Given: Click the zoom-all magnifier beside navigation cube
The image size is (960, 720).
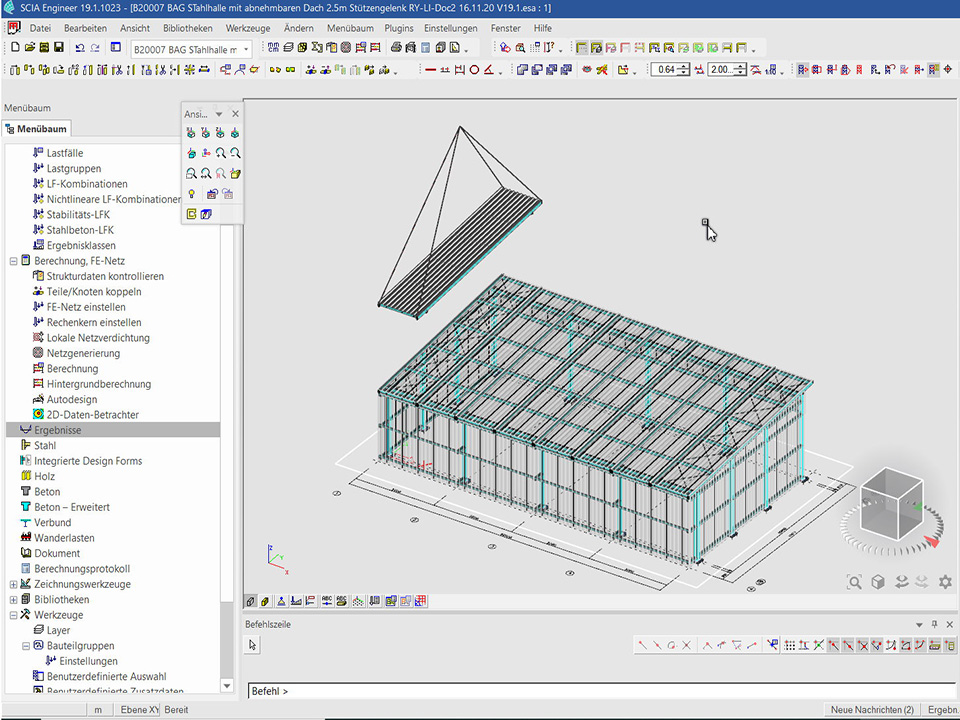Looking at the screenshot, I should (x=854, y=582).
